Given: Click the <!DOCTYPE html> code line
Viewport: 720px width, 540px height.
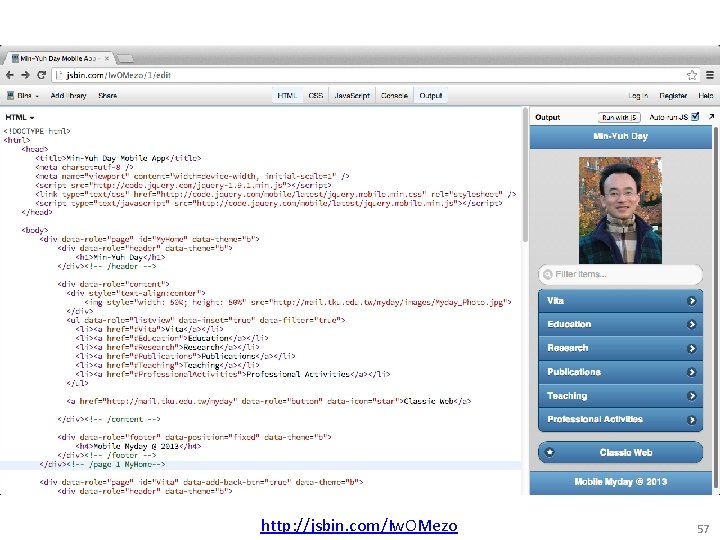Looking at the screenshot, I should [37, 131].
